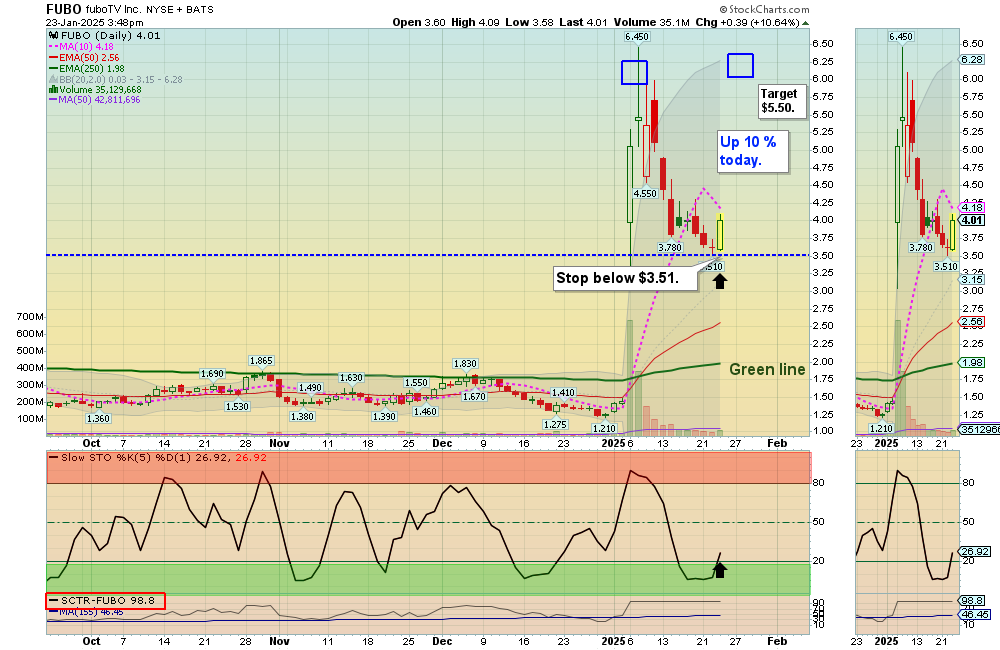The width and height of the screenshot is (1000, 650).
Task: Click the 6.28 Bollinger value tag in the zoom panel
Action: (972, 59)
